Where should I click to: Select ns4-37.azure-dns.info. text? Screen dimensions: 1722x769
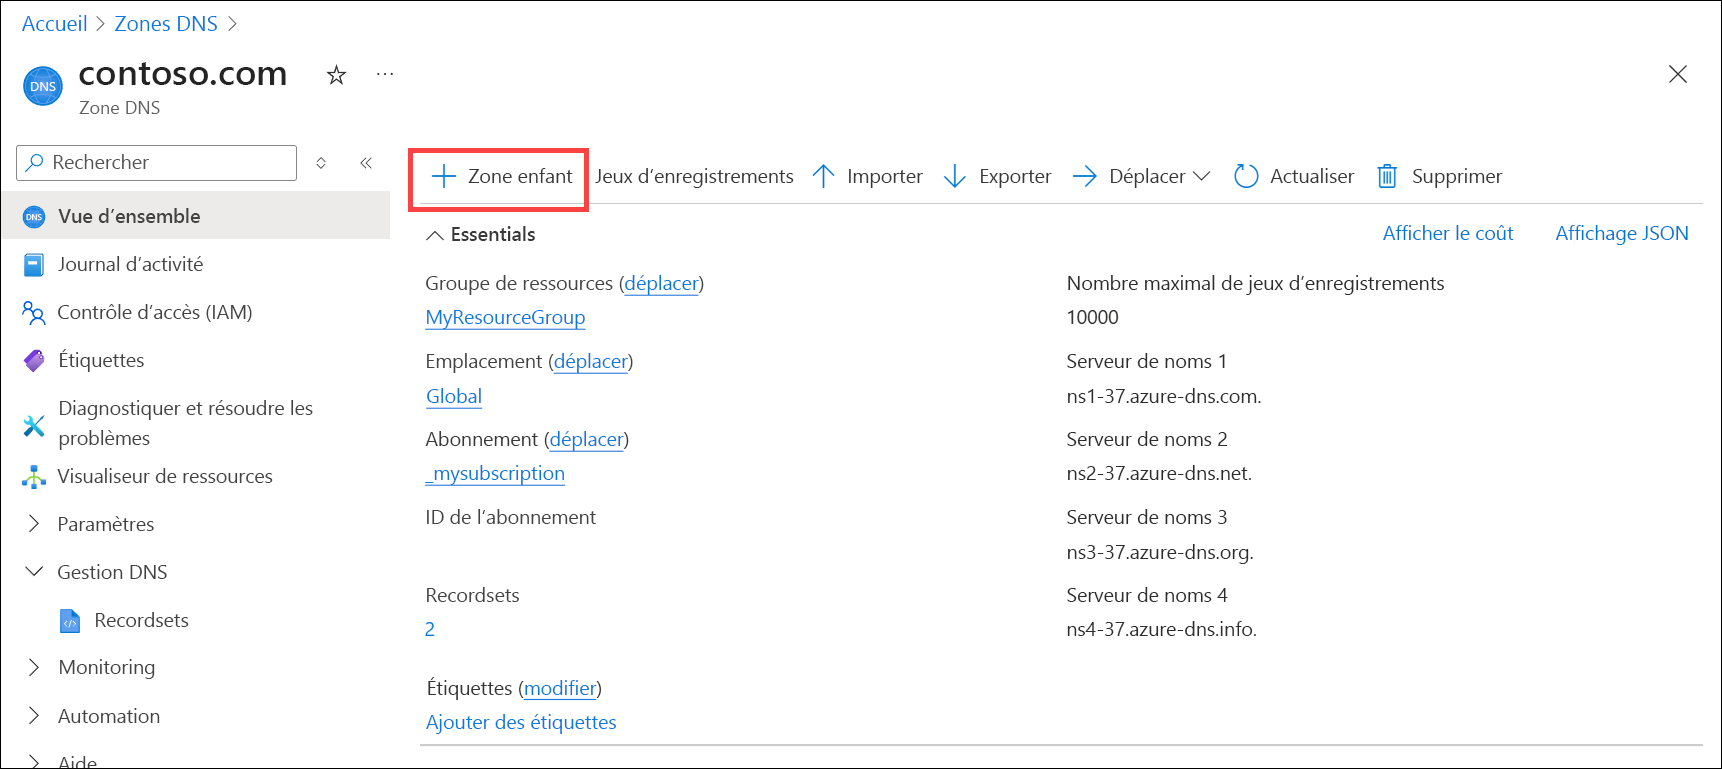[1162, 629]
